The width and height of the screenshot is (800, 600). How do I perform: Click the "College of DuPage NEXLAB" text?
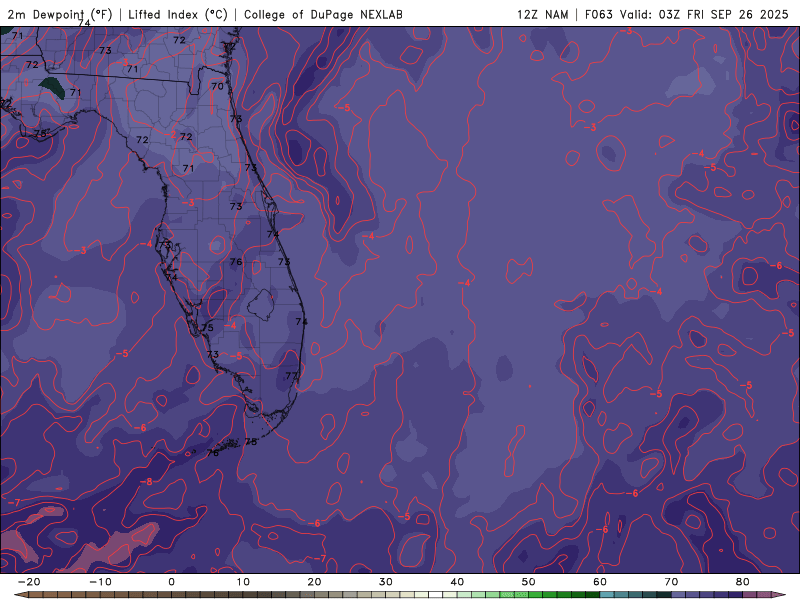pos(323,14)
